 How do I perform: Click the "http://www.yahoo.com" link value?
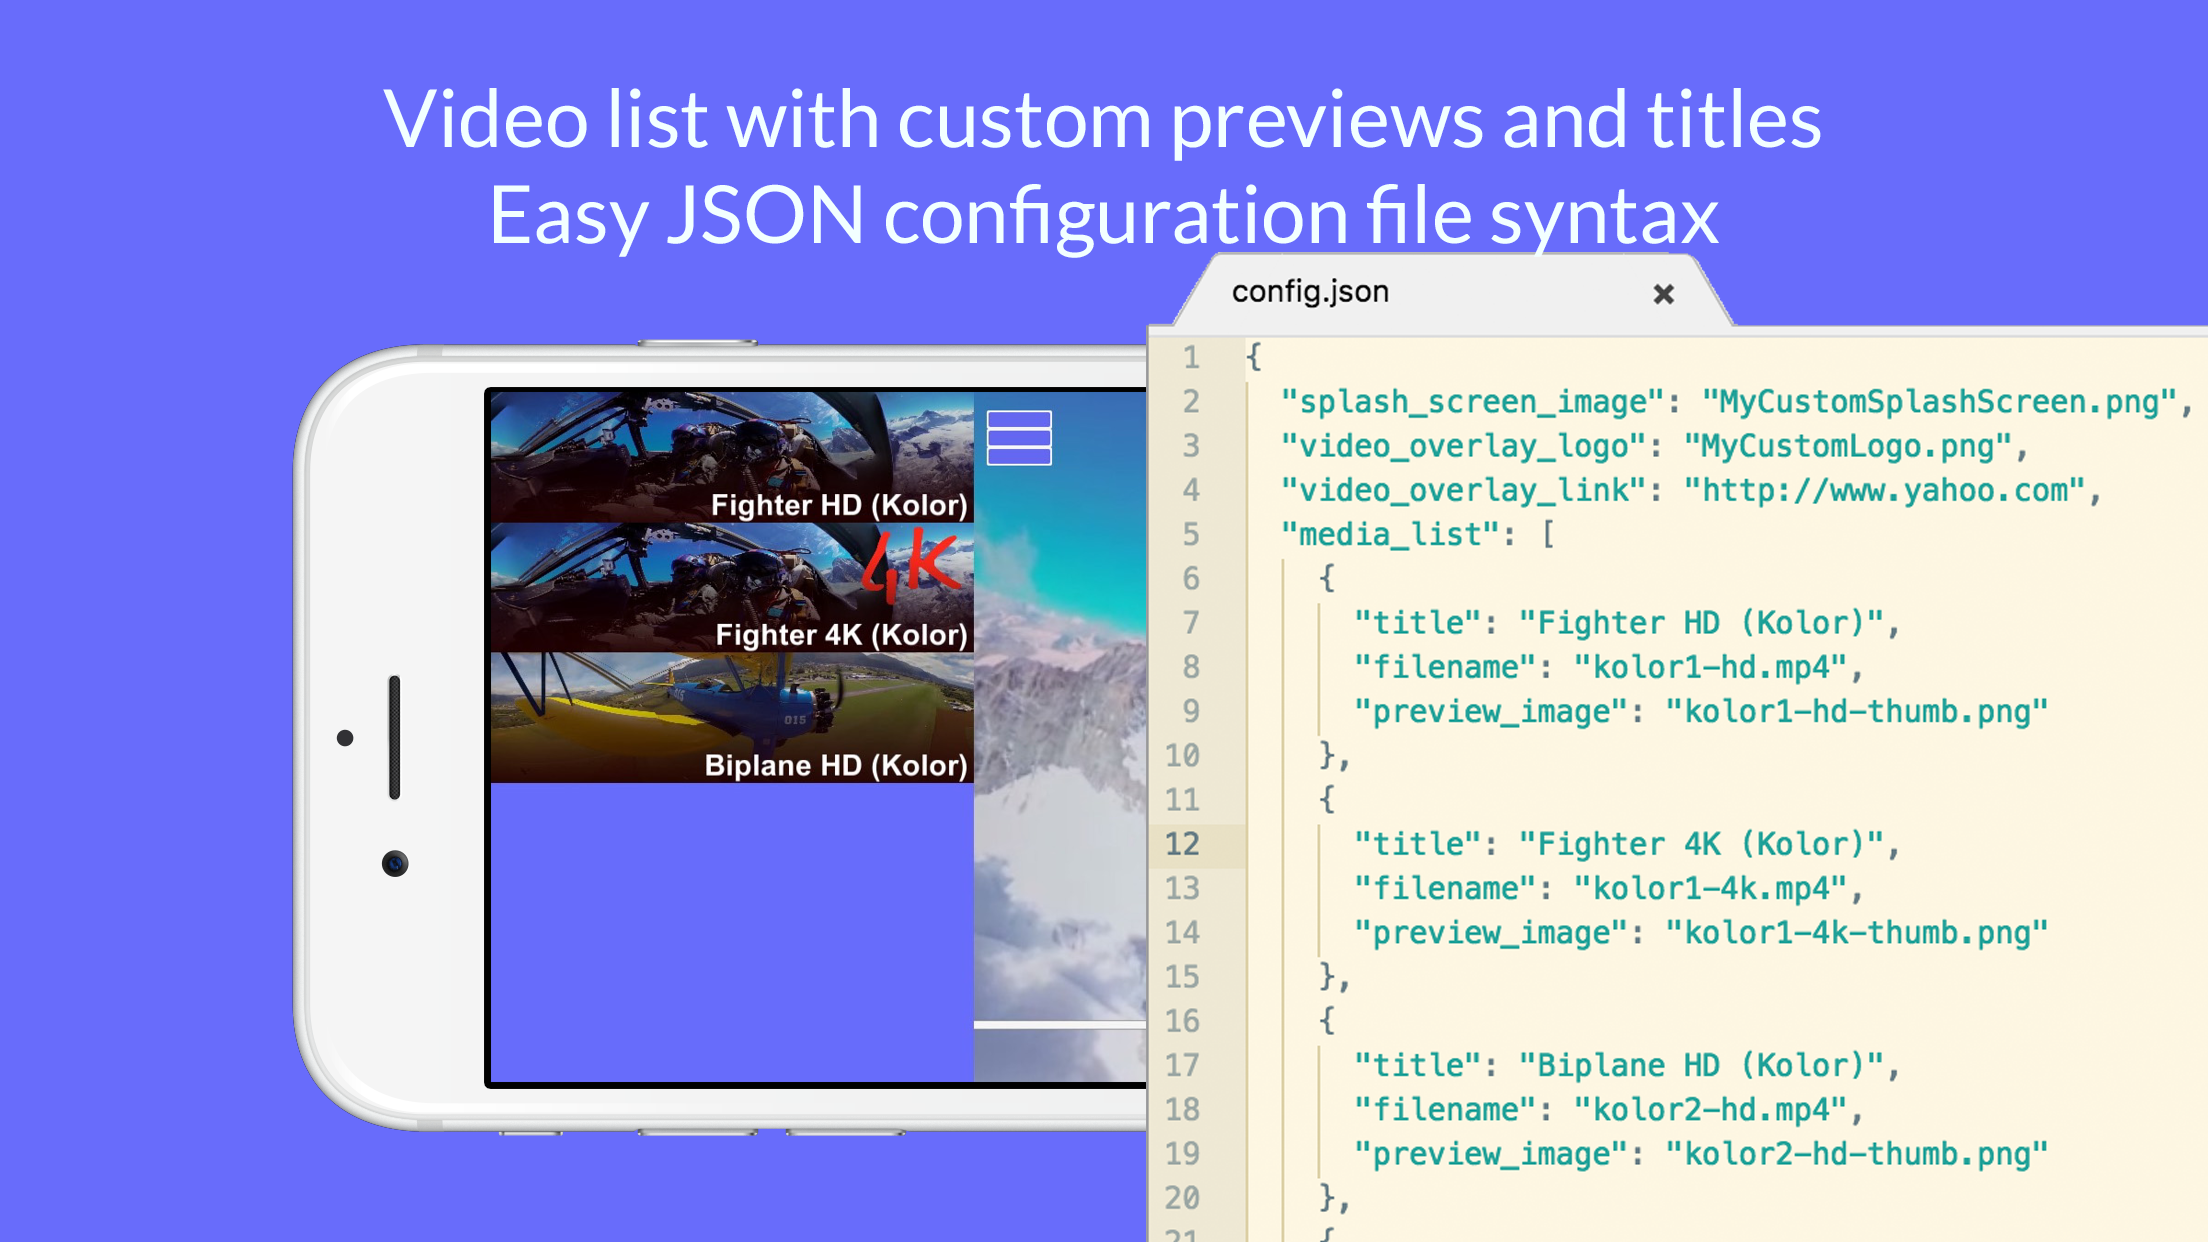pos(1885,490)
